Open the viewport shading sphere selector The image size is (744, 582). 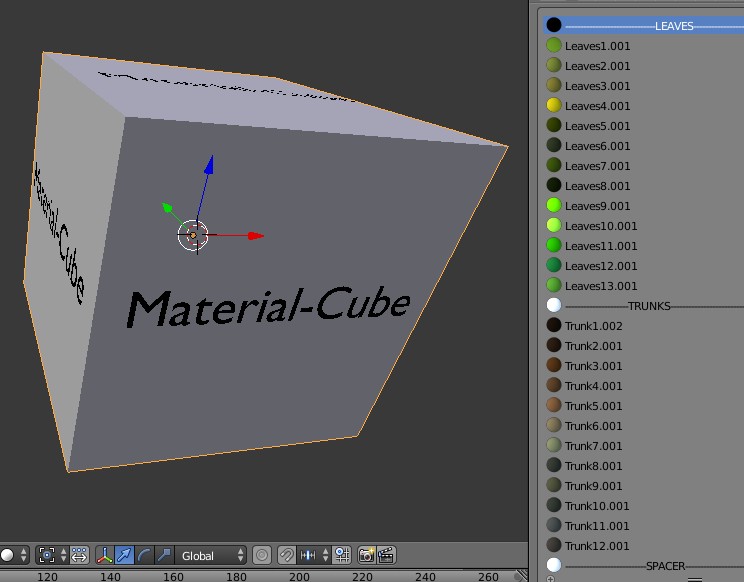[x=13, y=555]
